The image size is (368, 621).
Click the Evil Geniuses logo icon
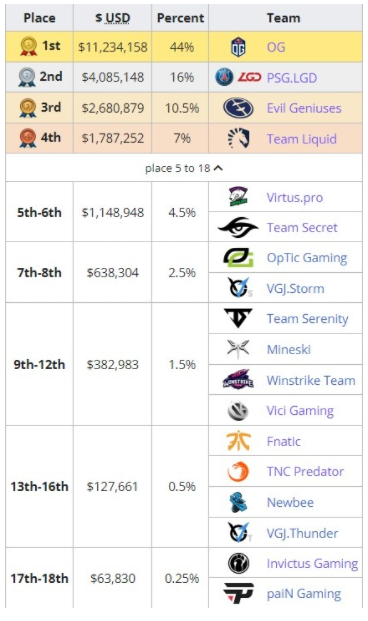[238, 108]
